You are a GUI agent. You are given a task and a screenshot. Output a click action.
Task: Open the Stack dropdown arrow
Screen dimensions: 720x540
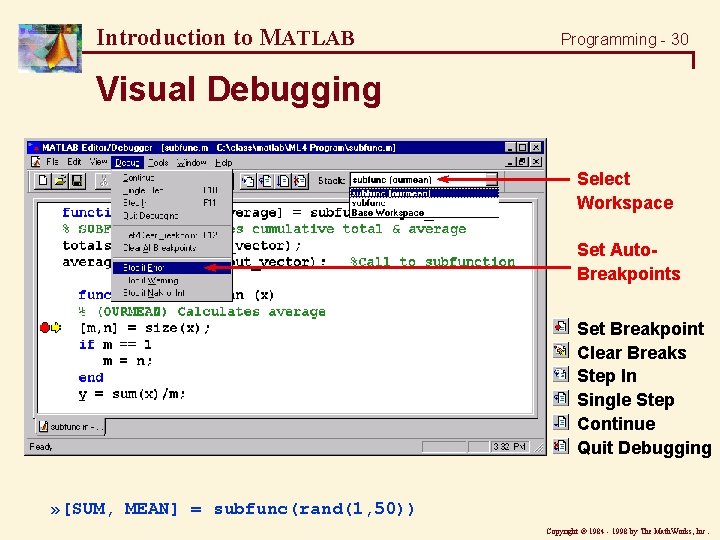coord(491,180)
